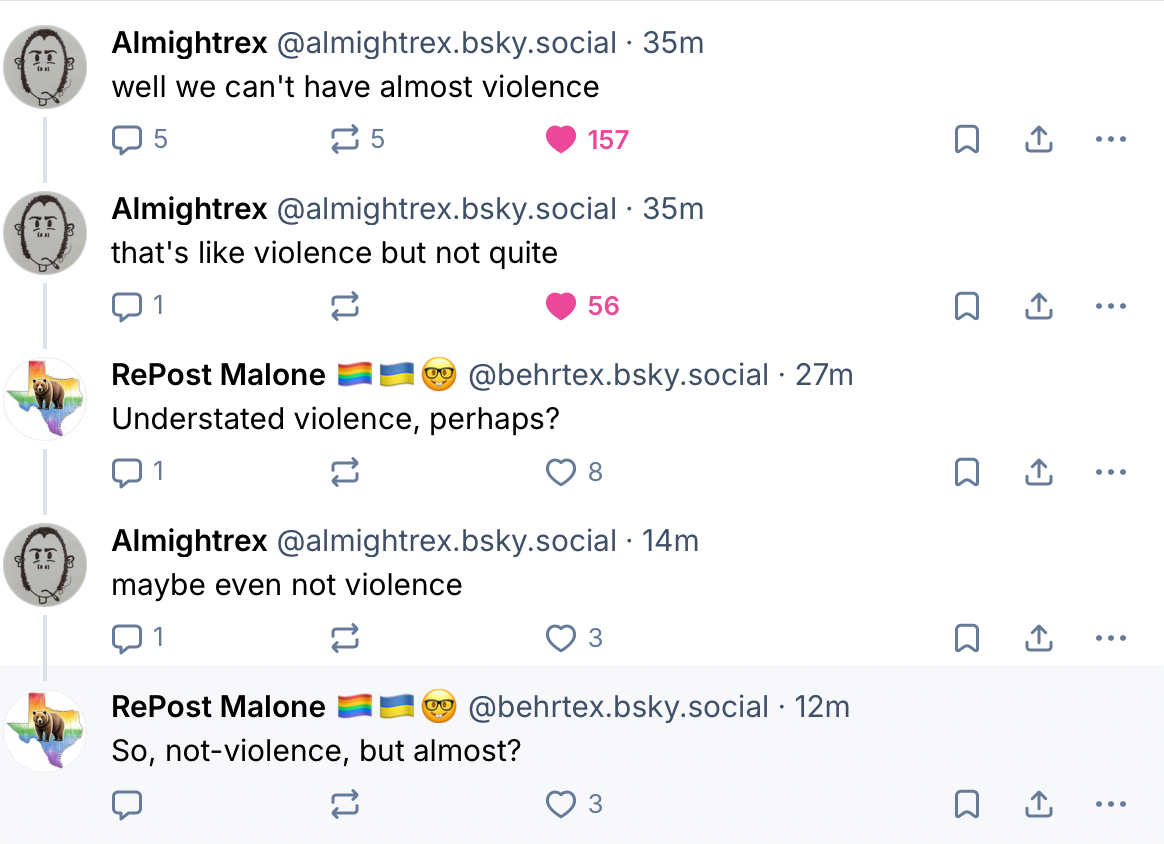
Task: Open more options on "Understated violence, perhaps?" post
Action: point(1110,471)
